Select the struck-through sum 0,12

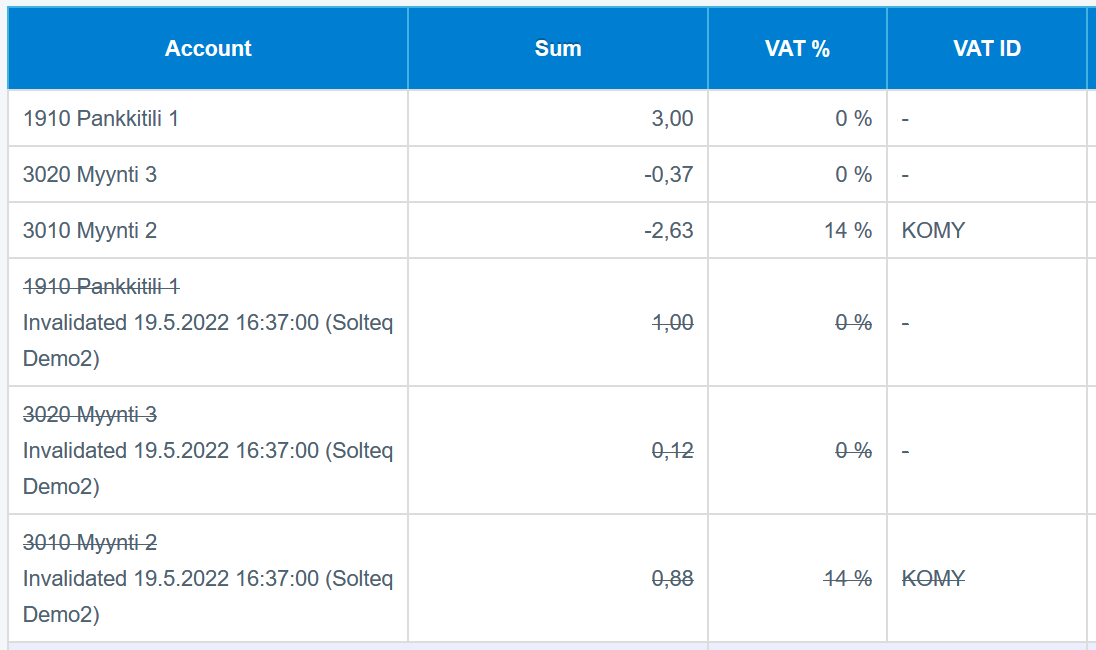pyautogui.click(x=672, y=451)
